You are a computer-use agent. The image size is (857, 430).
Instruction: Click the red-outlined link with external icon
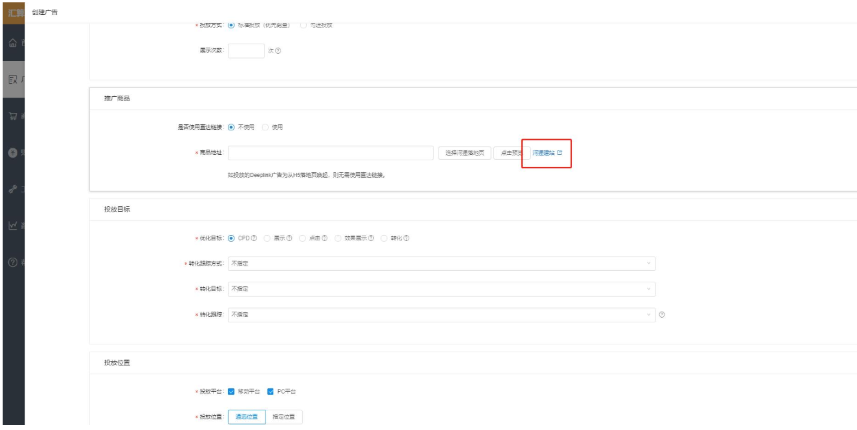tap(546, 153)
